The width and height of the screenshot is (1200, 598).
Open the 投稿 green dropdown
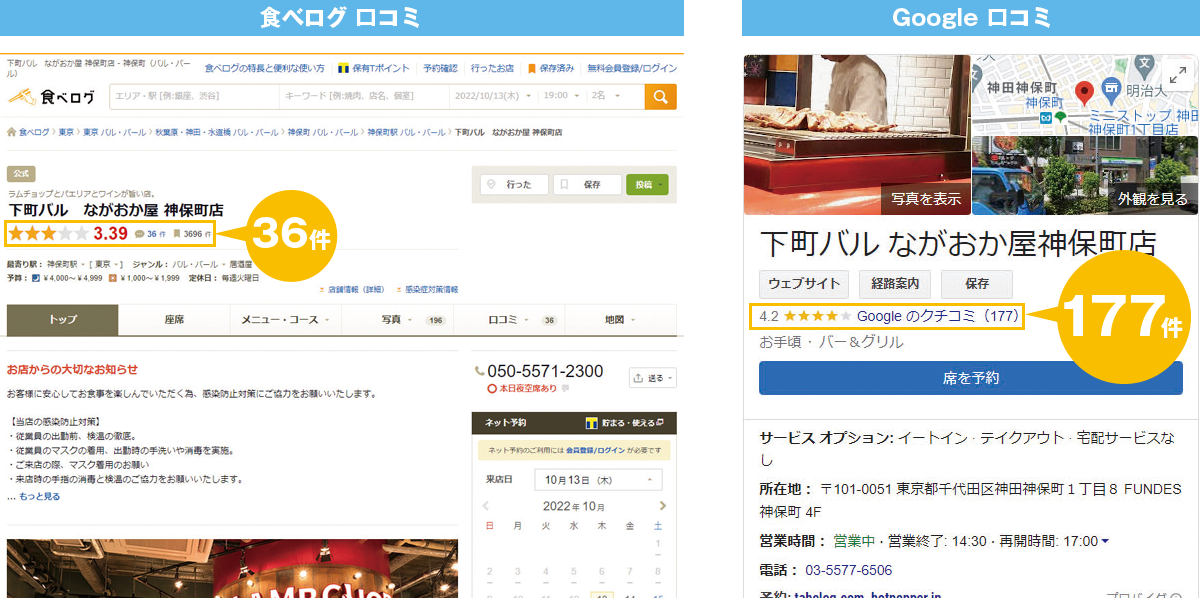(x=647, y=184)
